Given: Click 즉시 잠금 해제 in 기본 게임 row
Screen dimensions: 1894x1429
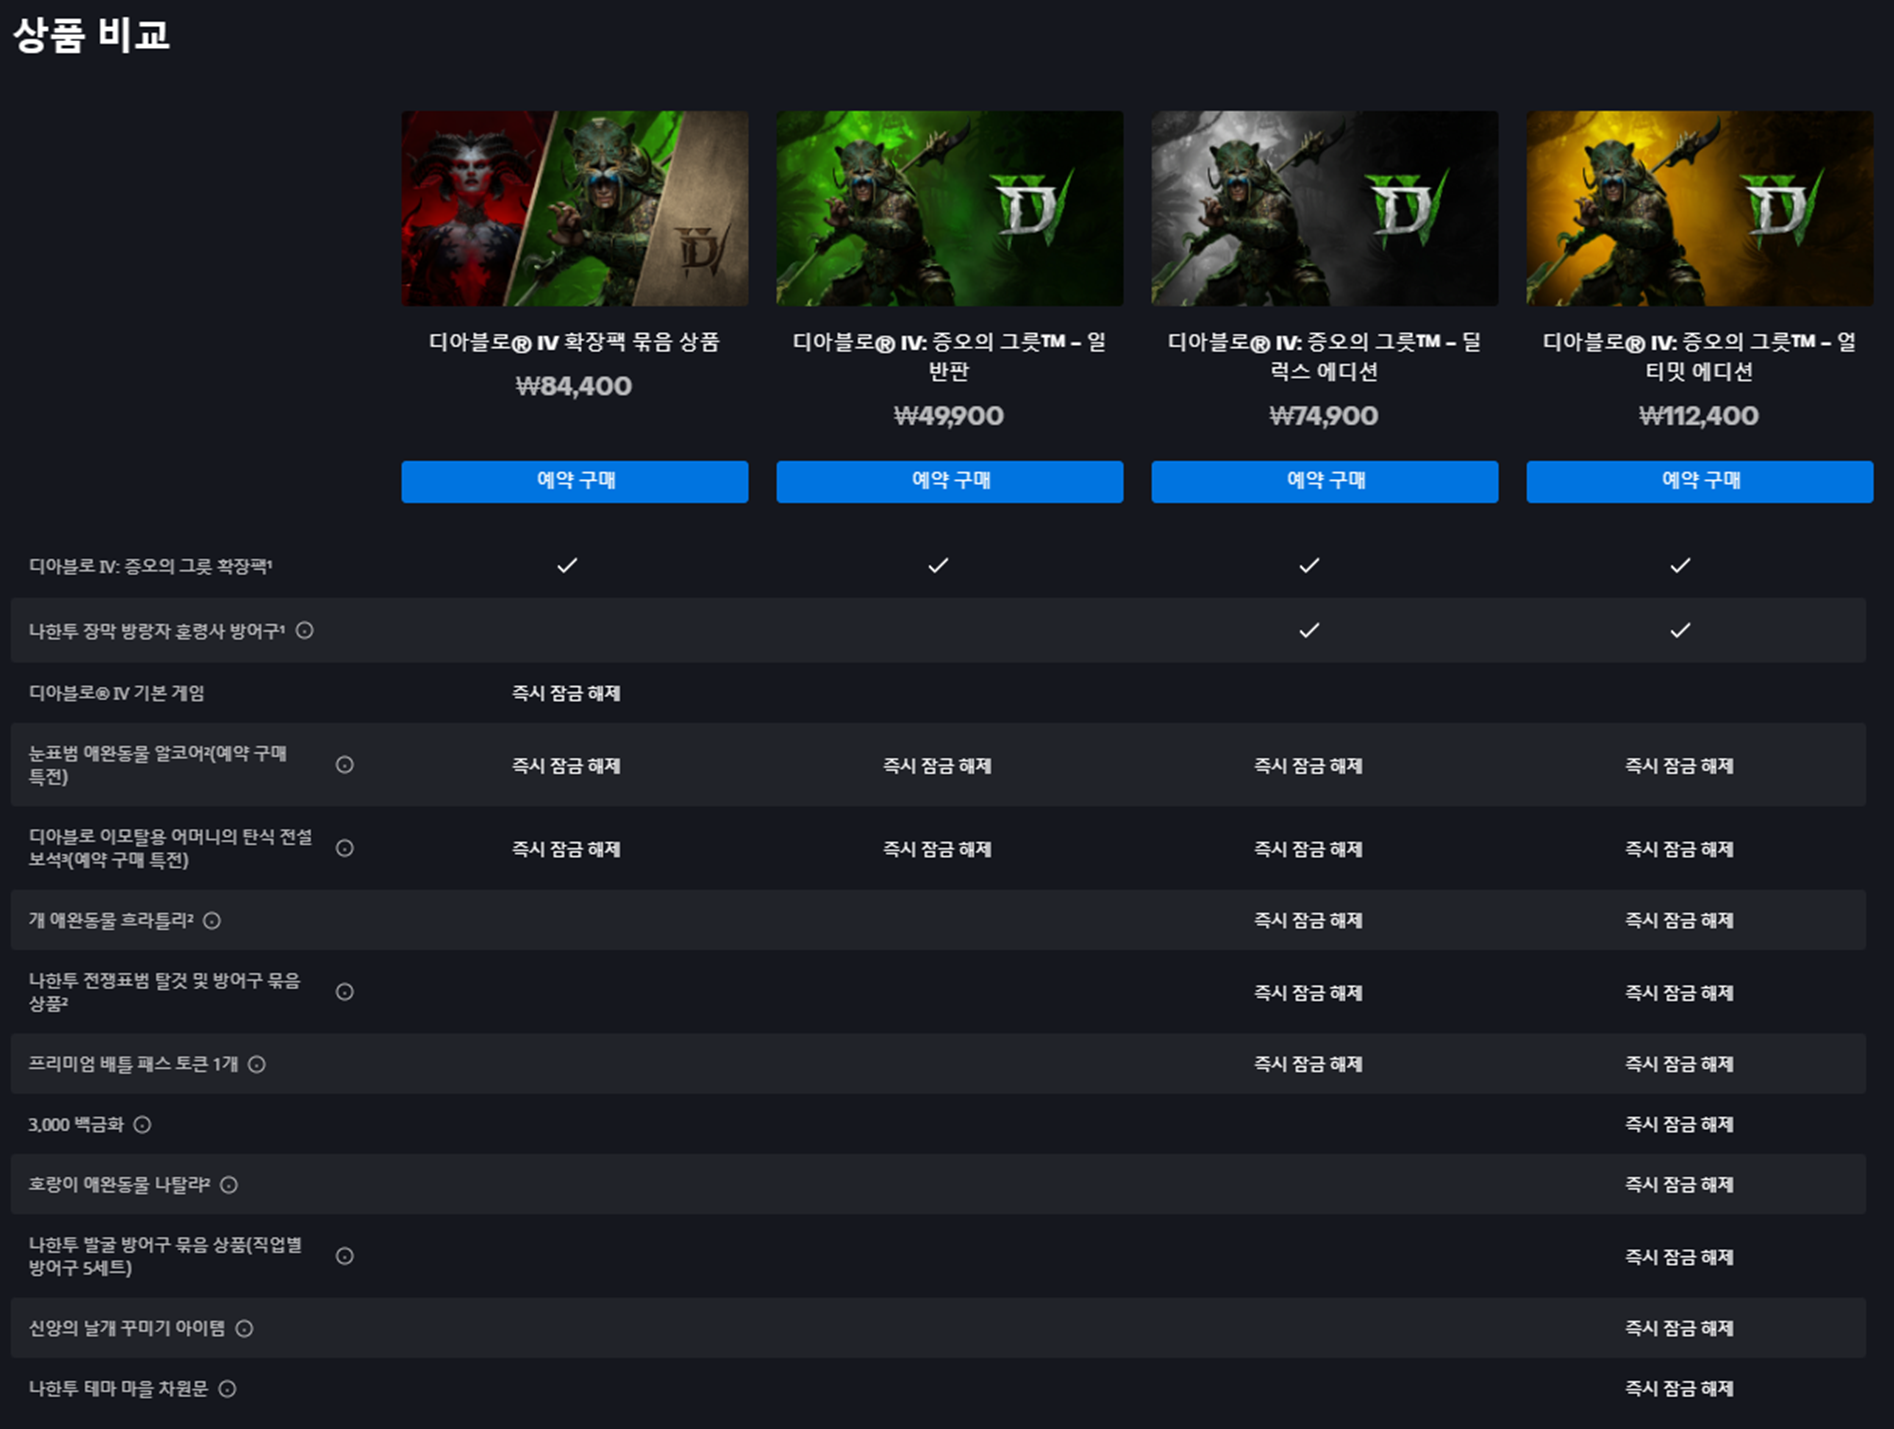Looking at the screenshot, I should coord(567,693).
